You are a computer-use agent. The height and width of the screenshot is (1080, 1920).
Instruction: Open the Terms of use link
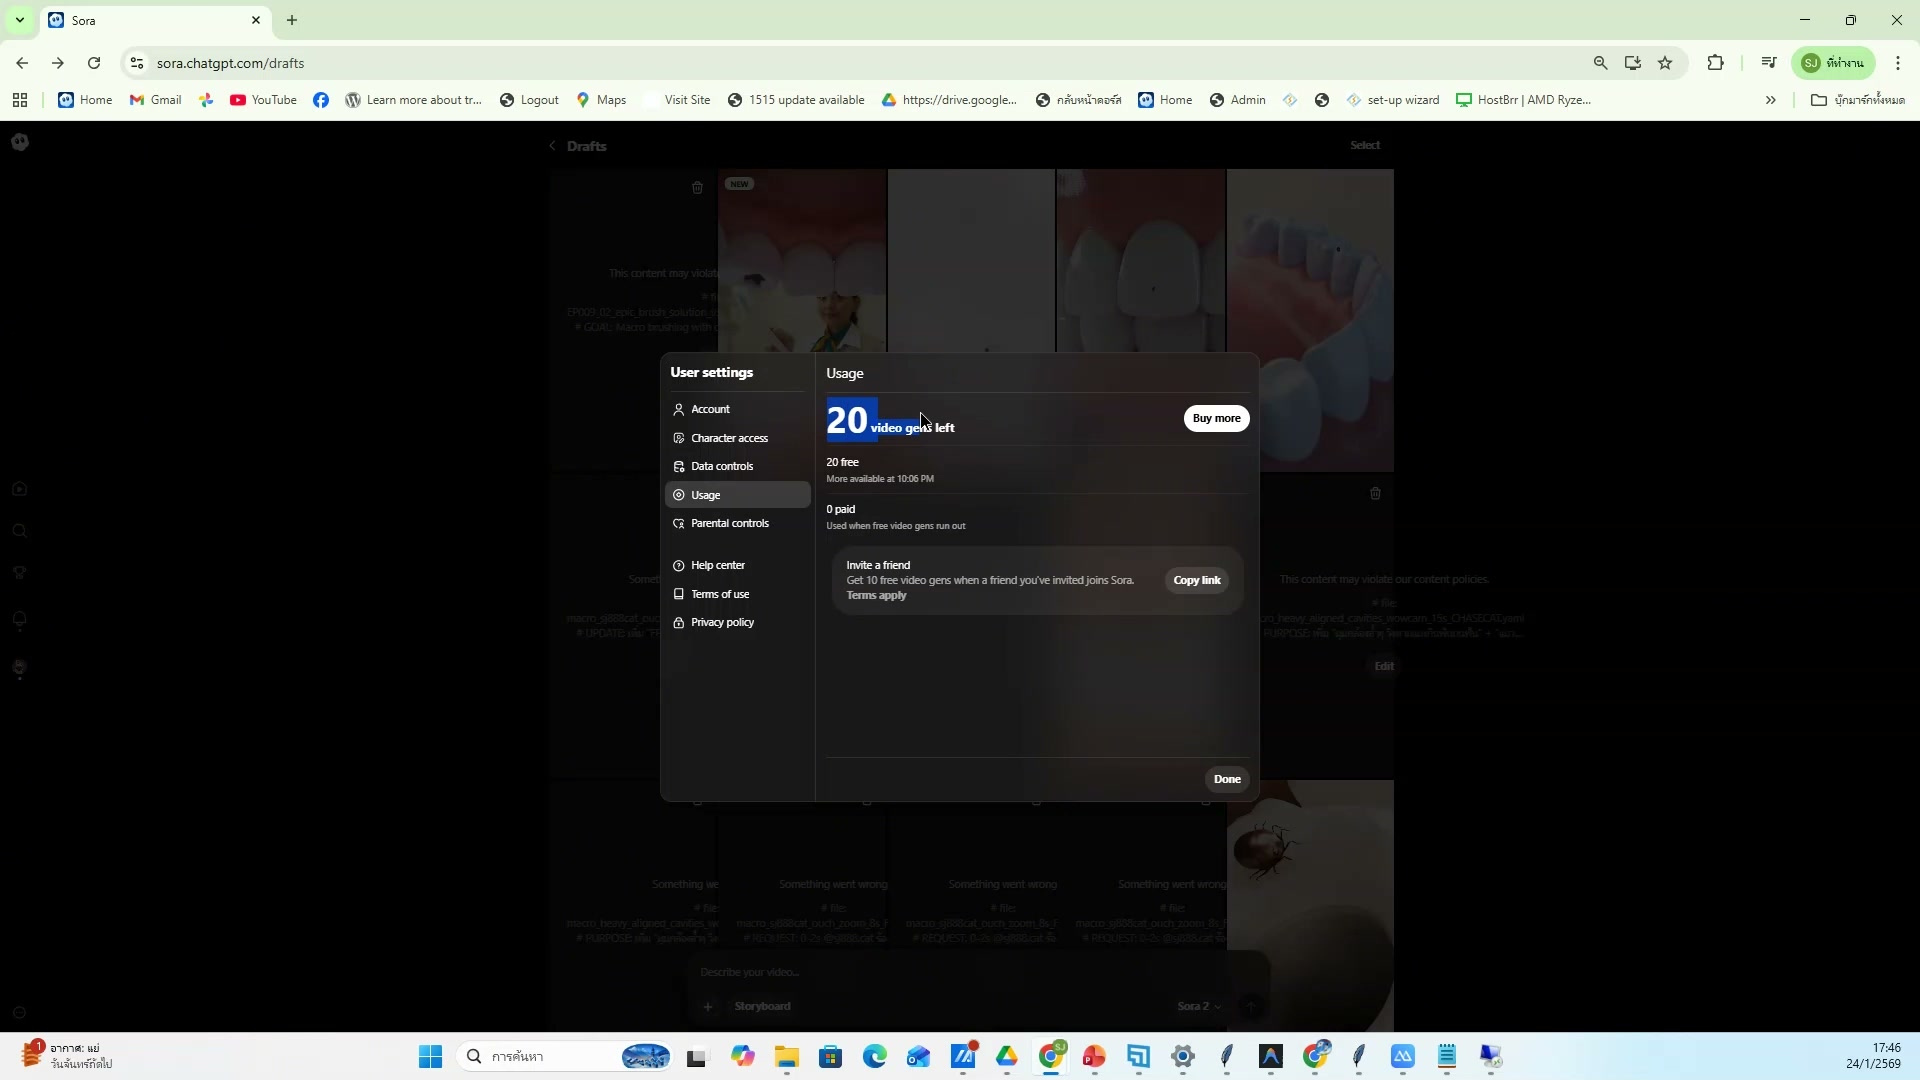click(719, 594)
